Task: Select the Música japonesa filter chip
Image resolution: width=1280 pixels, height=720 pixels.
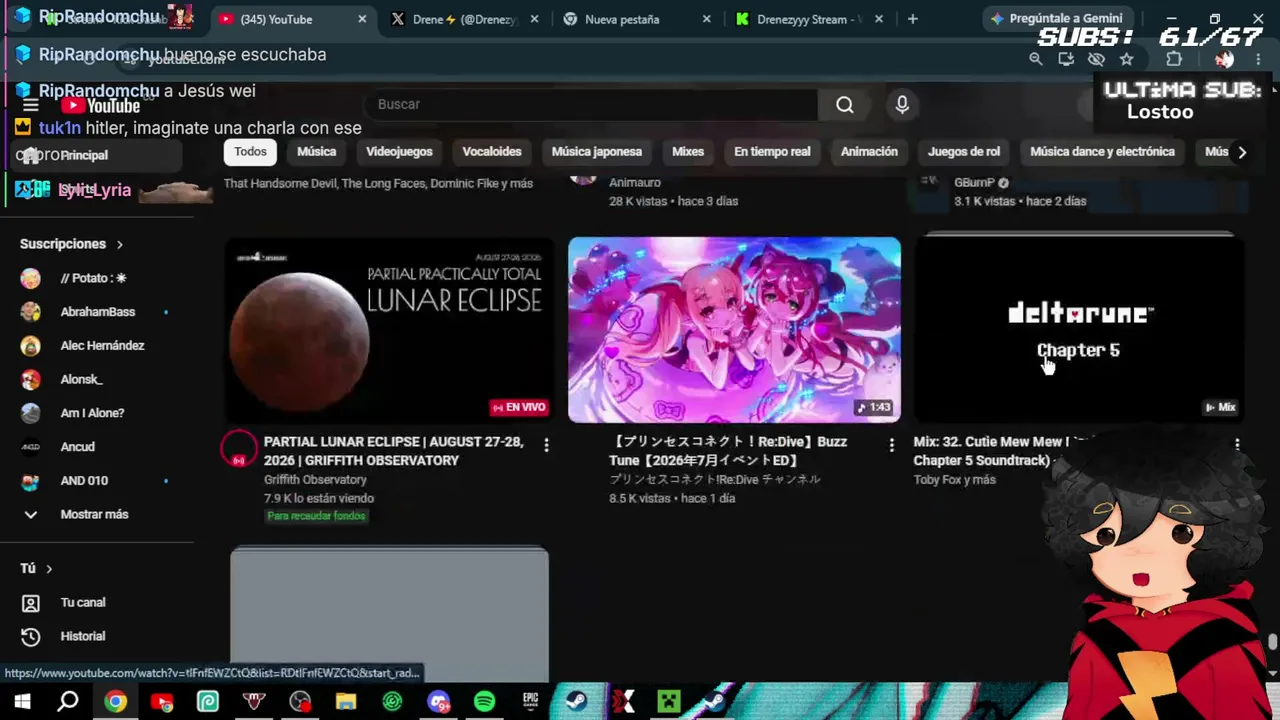Action: coord(597,152)
